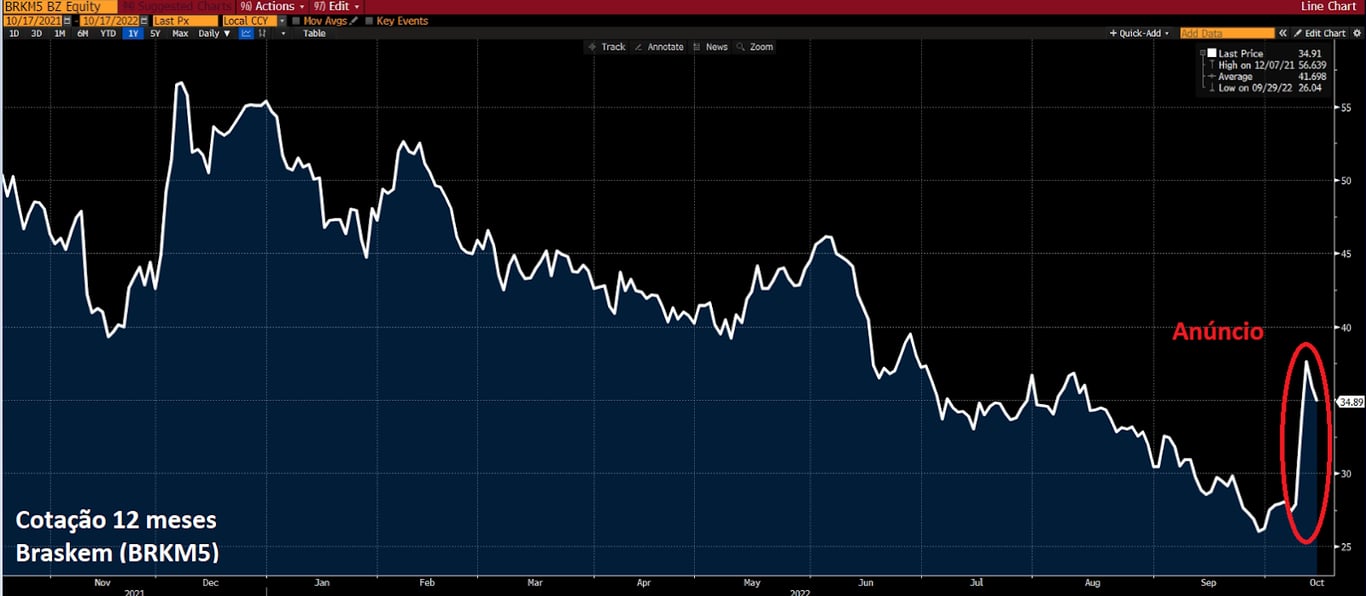Open the Daily periodicity dropdown
Image resolution: width=1366 pixels, height=596 pixels.
pos(214,33)
